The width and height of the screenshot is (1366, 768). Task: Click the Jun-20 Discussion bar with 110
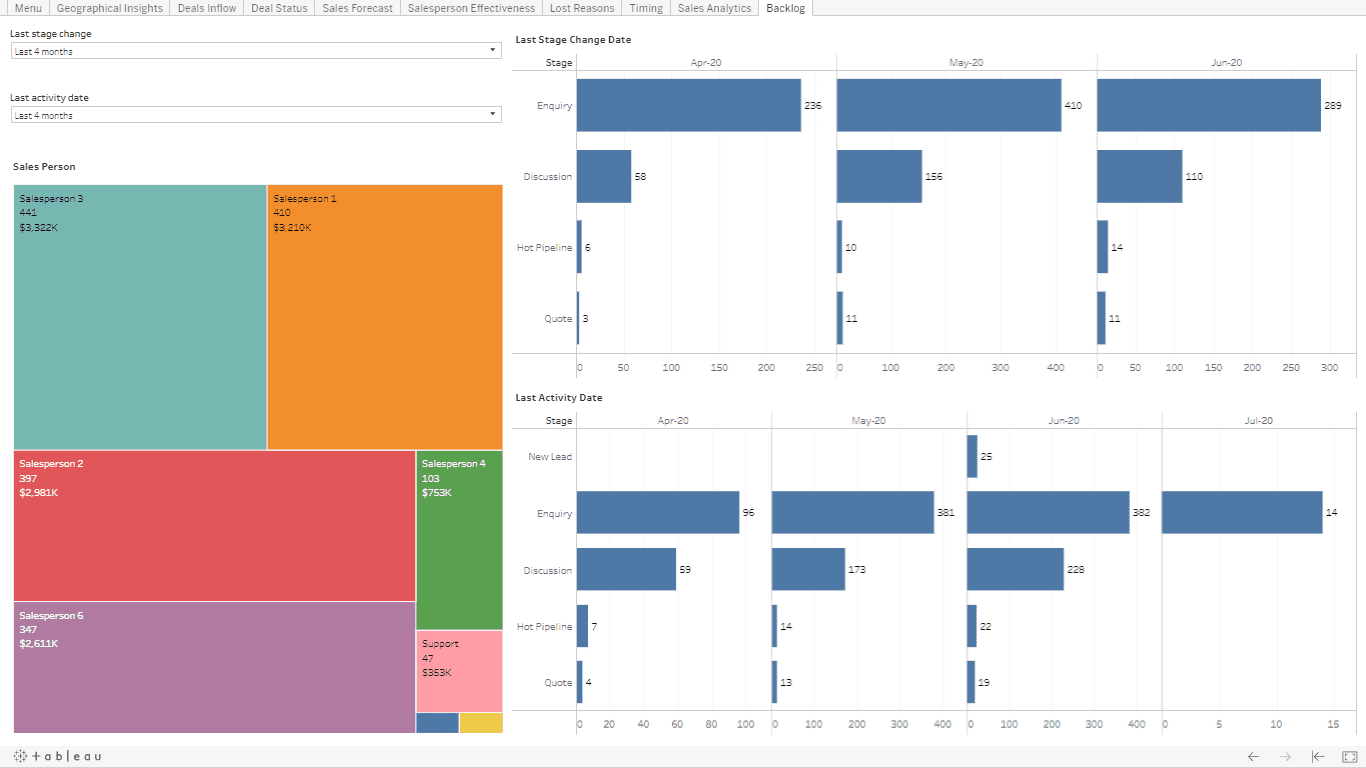coord(1139,177)
